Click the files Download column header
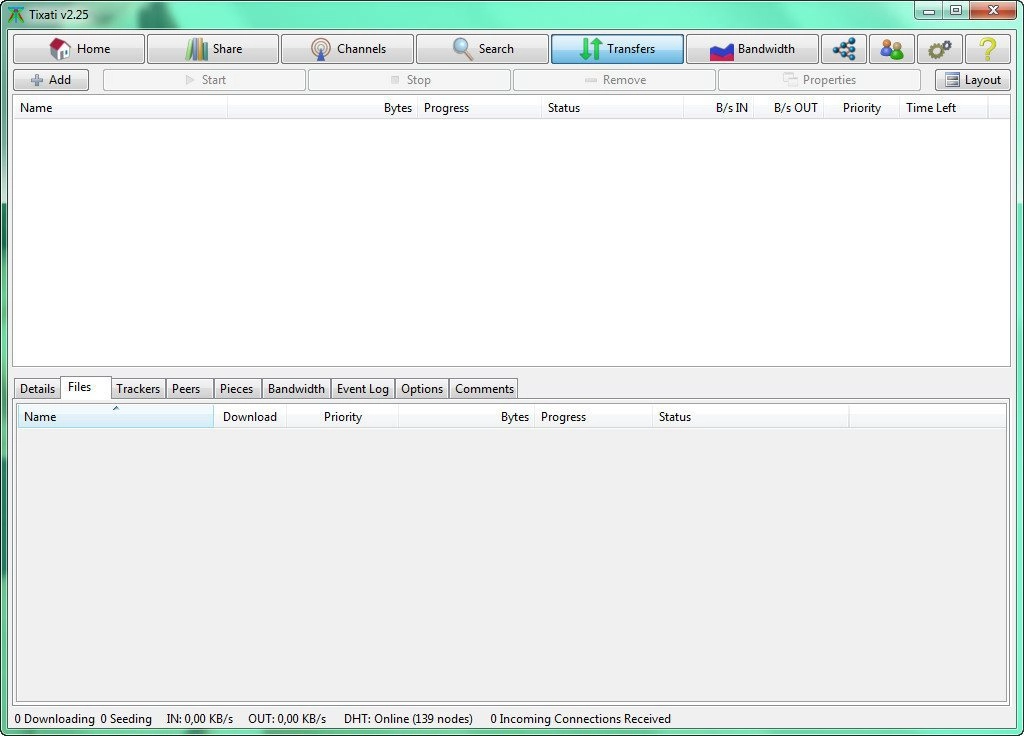This screenshot has width=1024, height=736. 250,417
